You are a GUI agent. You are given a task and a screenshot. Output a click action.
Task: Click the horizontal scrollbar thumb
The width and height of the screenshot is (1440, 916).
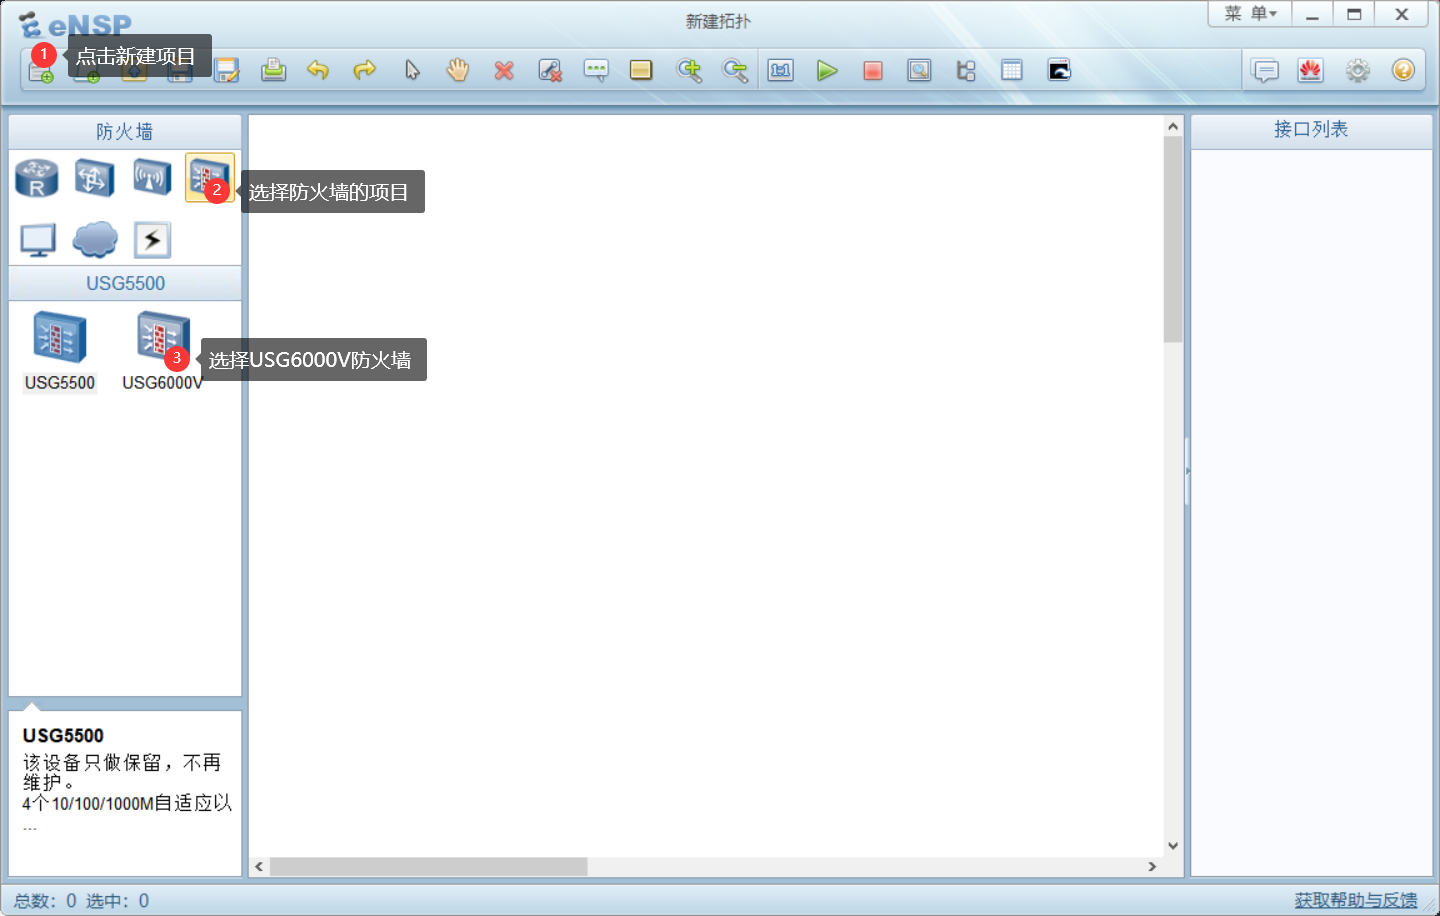point(428,866)
